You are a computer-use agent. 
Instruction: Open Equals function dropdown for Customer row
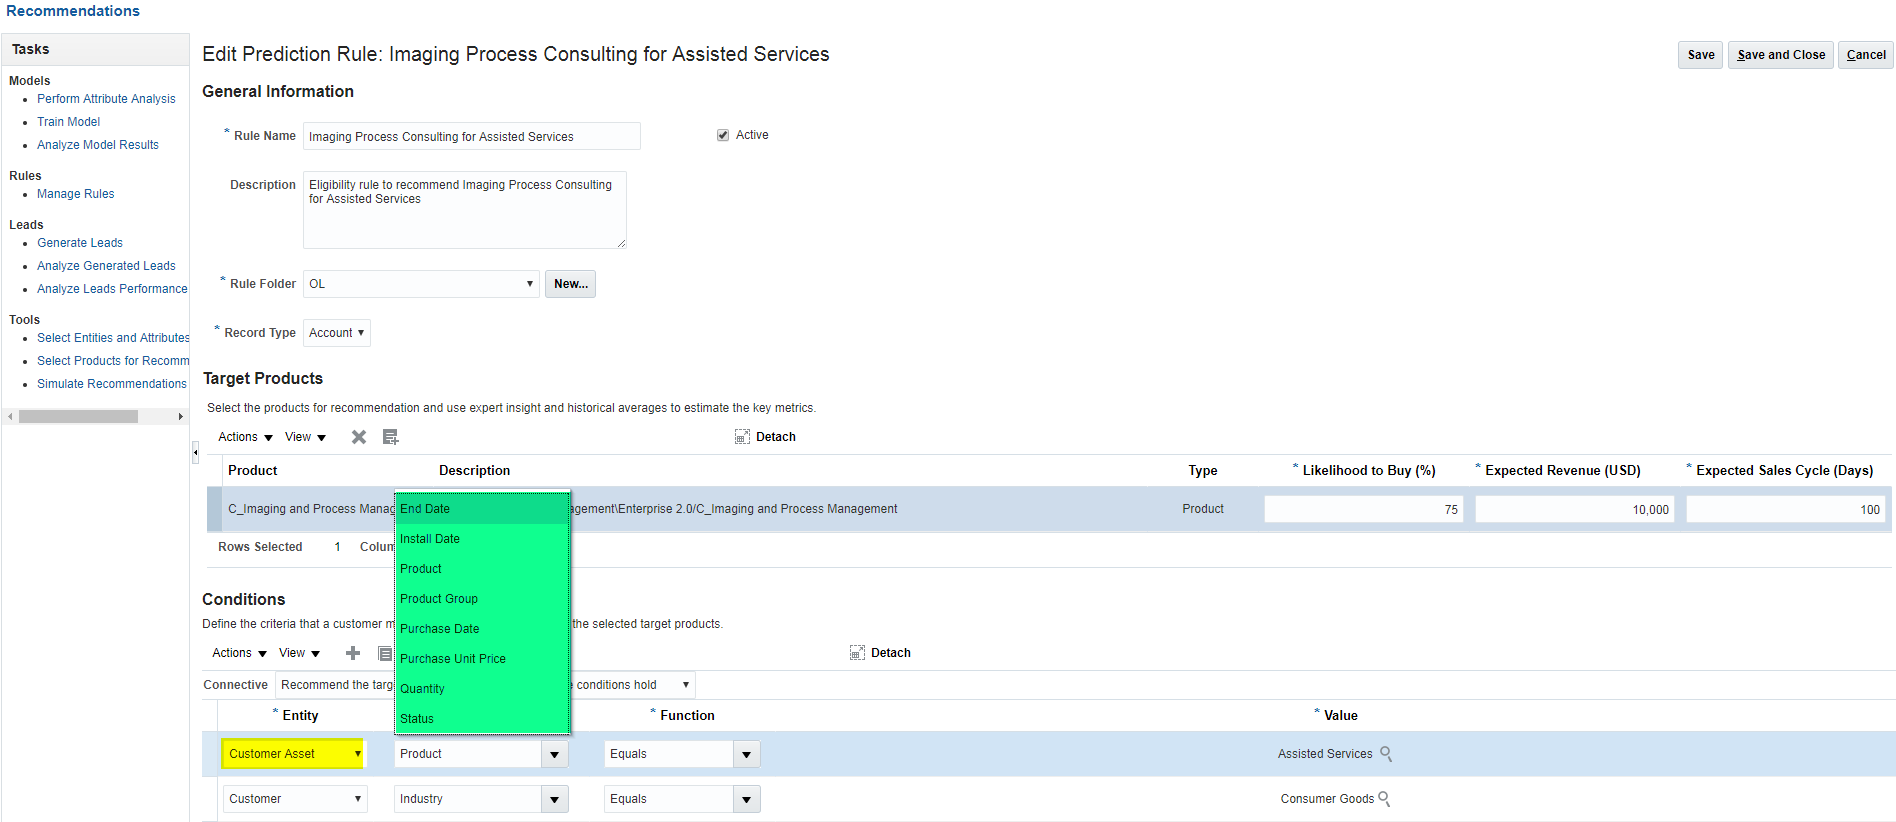[747, 799]
